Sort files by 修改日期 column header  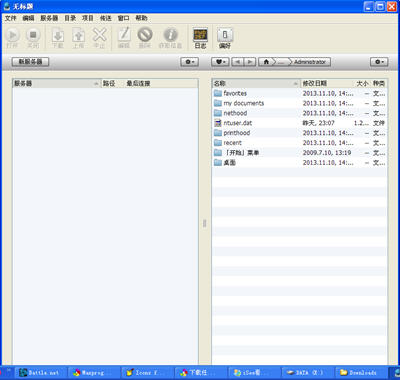tap(327, 83)
